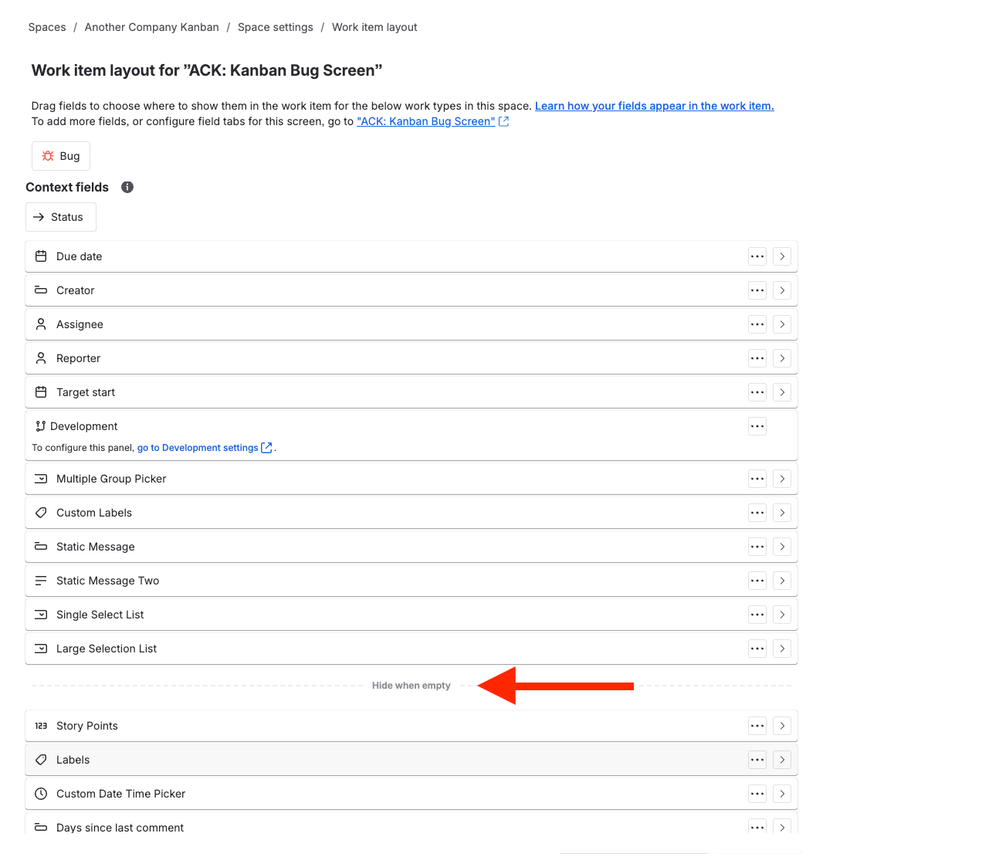The image size is (999, 854).
Task: Open the more options menu for Creator
Action: click(x=757, y=290)
